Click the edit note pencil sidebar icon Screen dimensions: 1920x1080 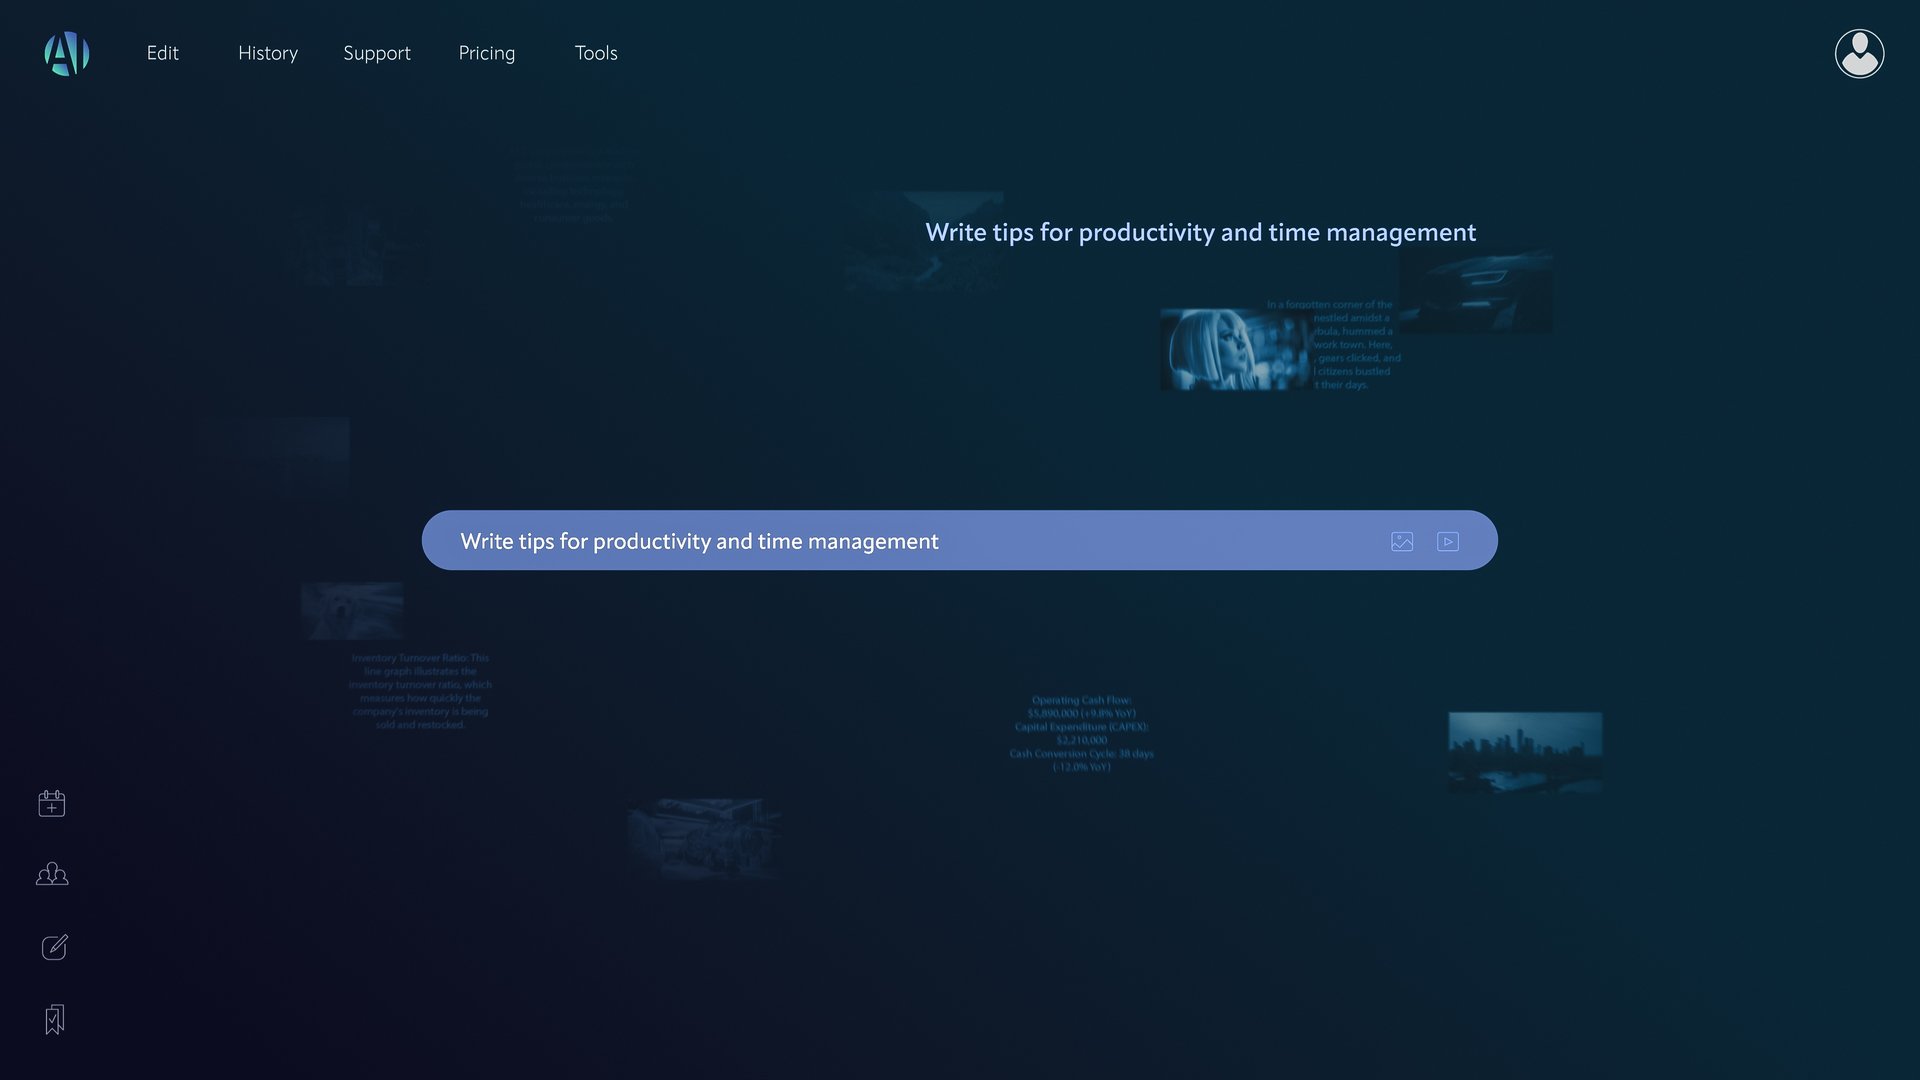click(x=54, y=947)
